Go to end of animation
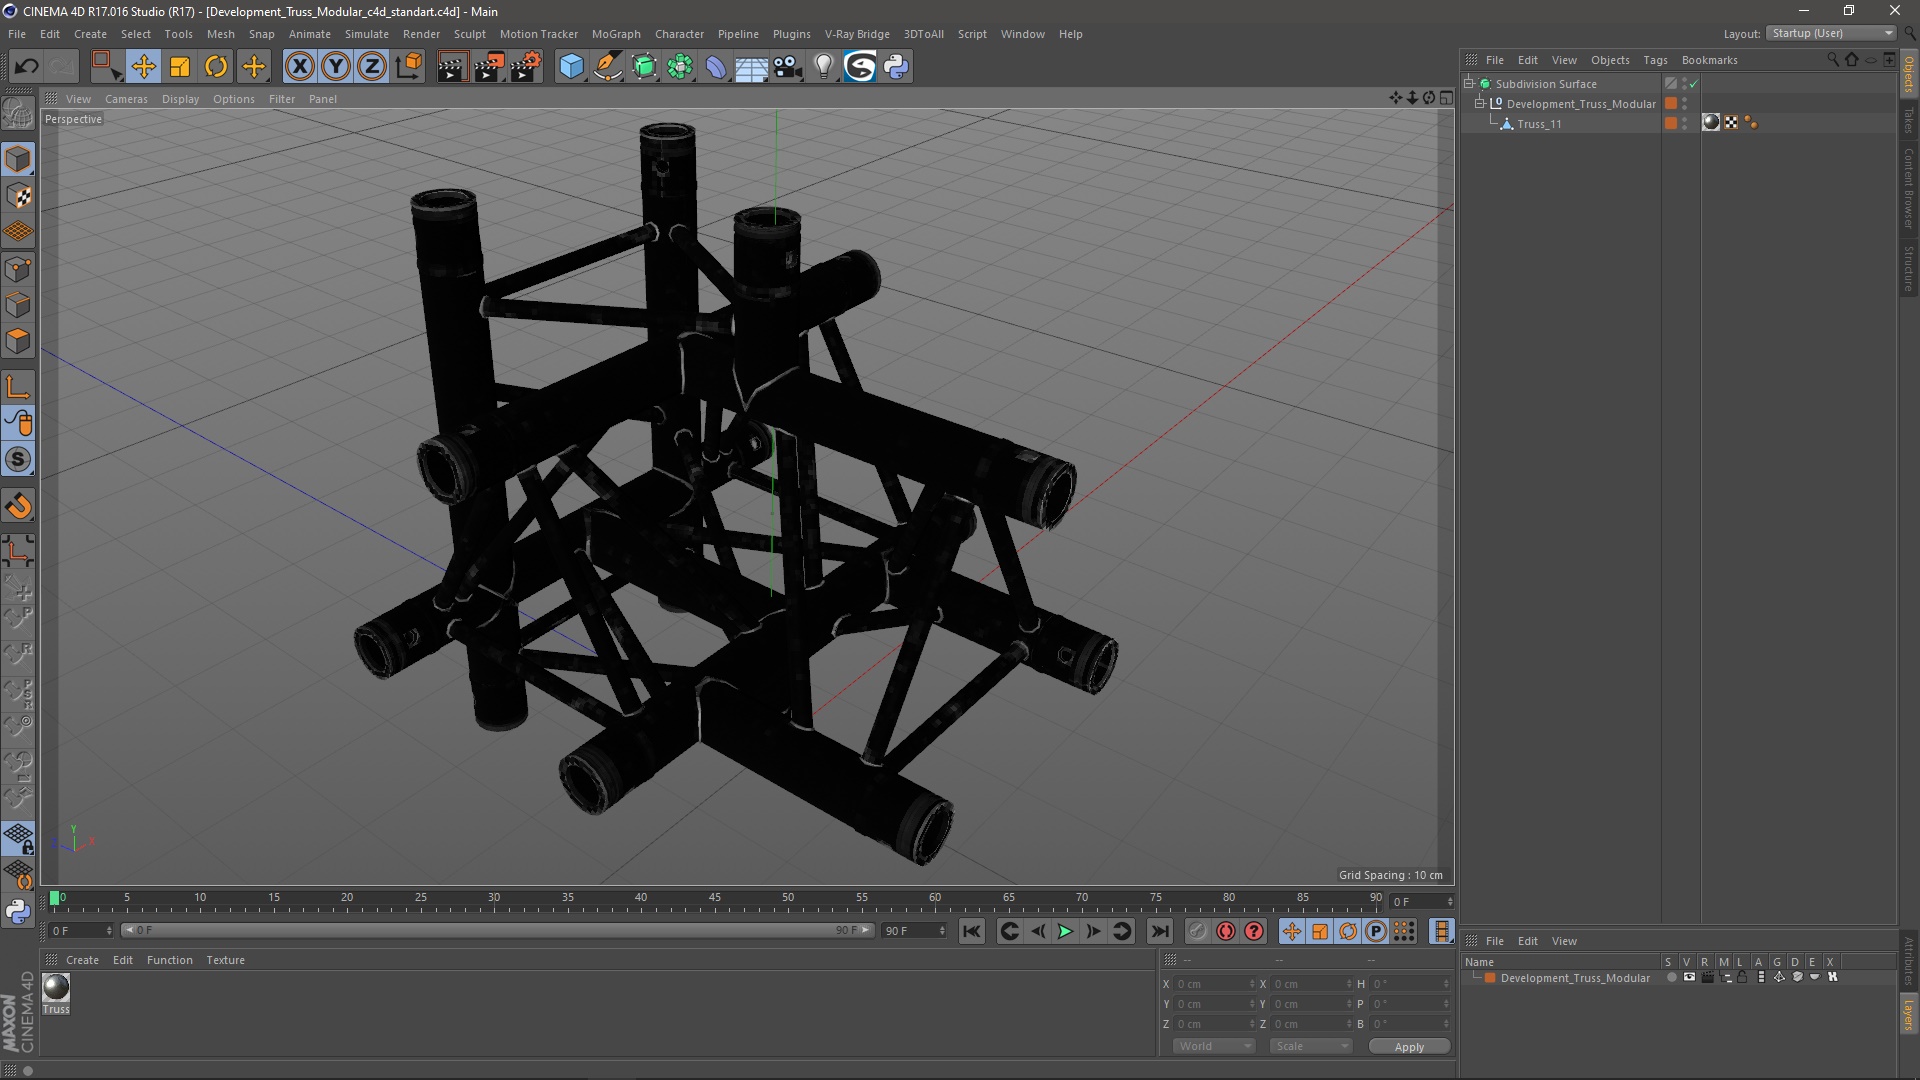 pos(1159,931)
